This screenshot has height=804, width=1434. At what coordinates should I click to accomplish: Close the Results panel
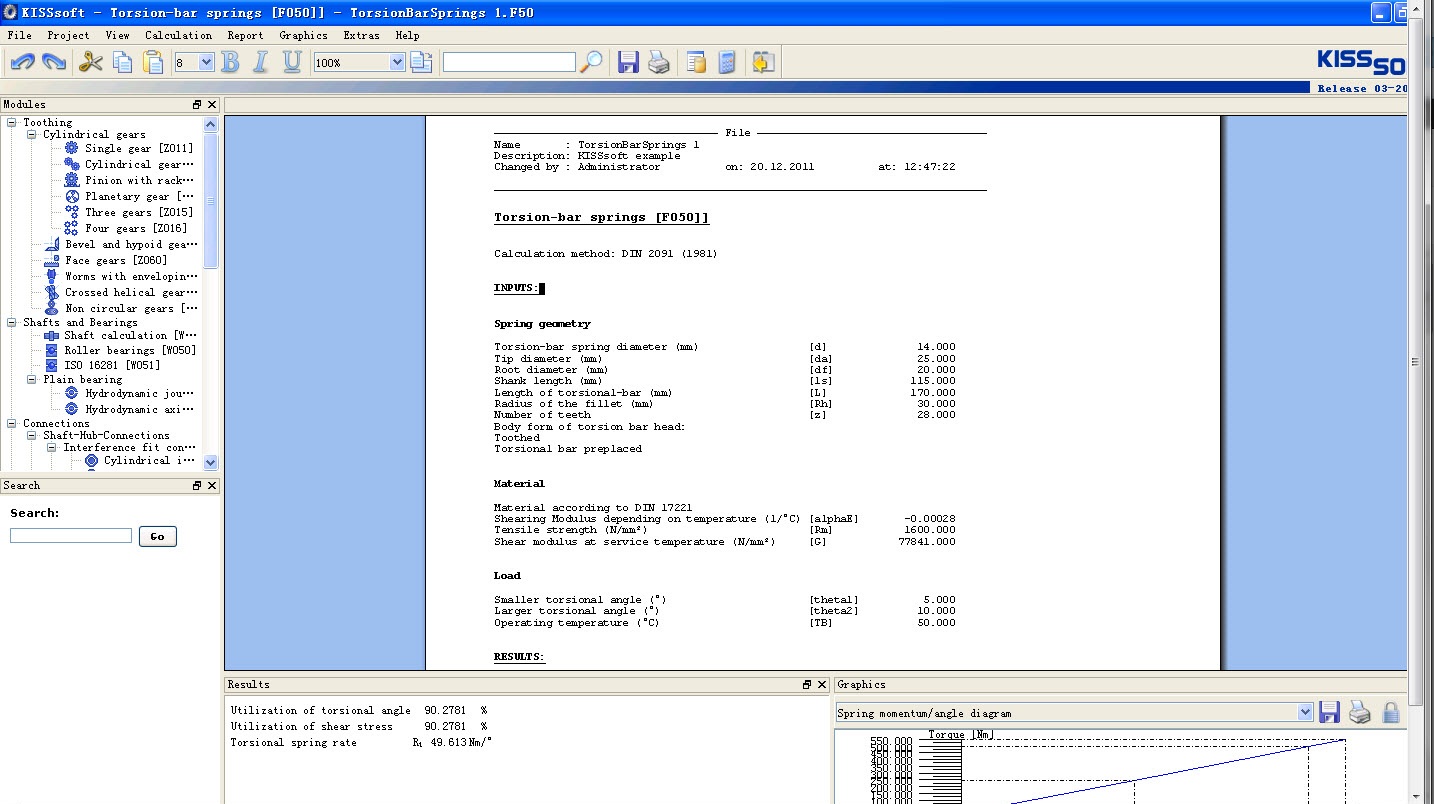[x=822, y=685]
